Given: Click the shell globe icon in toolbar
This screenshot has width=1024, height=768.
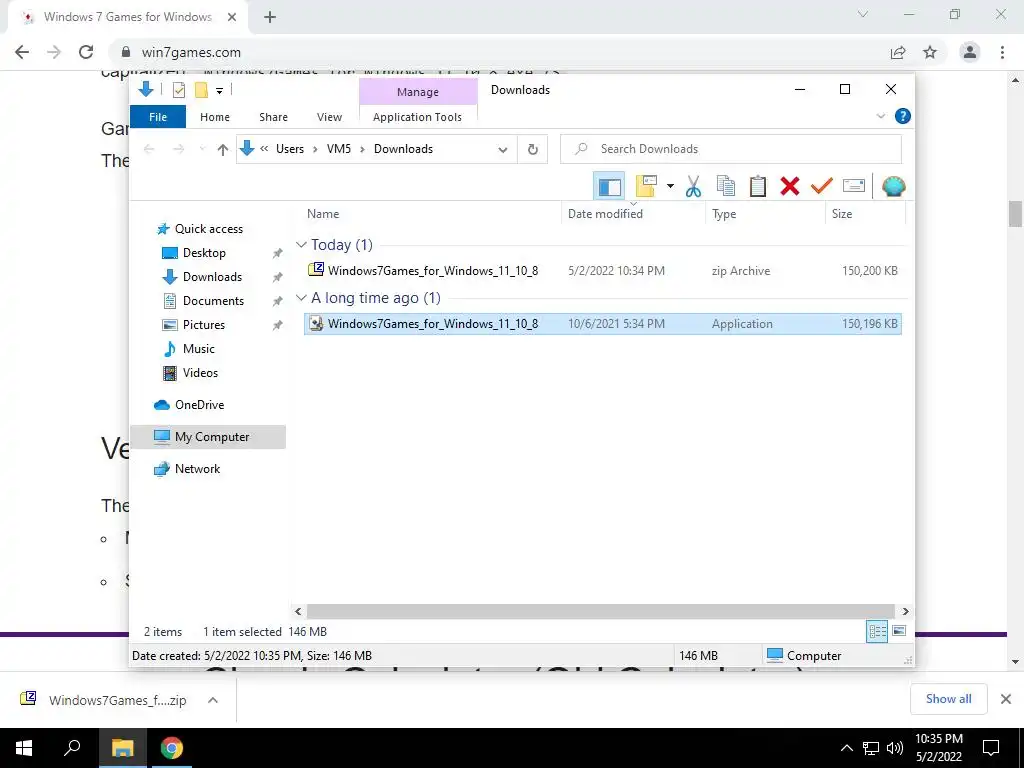Looking at the screenshot, I should 893,186.
